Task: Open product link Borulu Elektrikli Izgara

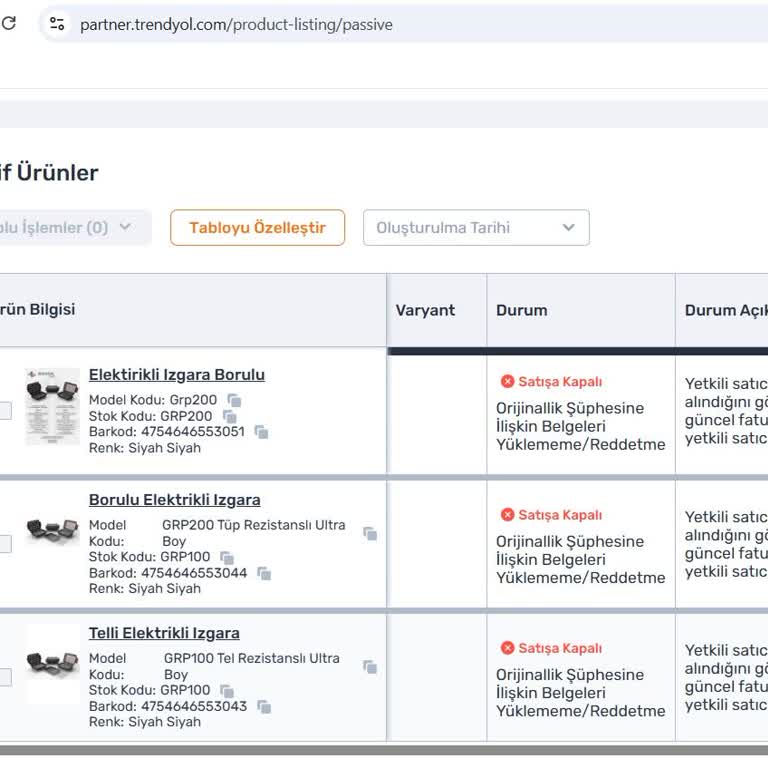Action: 175,500
